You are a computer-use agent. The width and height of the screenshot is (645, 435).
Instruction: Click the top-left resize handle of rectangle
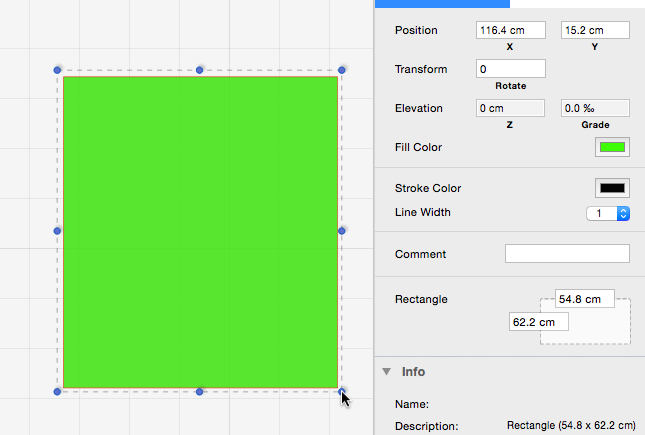(x=57, y=70)
